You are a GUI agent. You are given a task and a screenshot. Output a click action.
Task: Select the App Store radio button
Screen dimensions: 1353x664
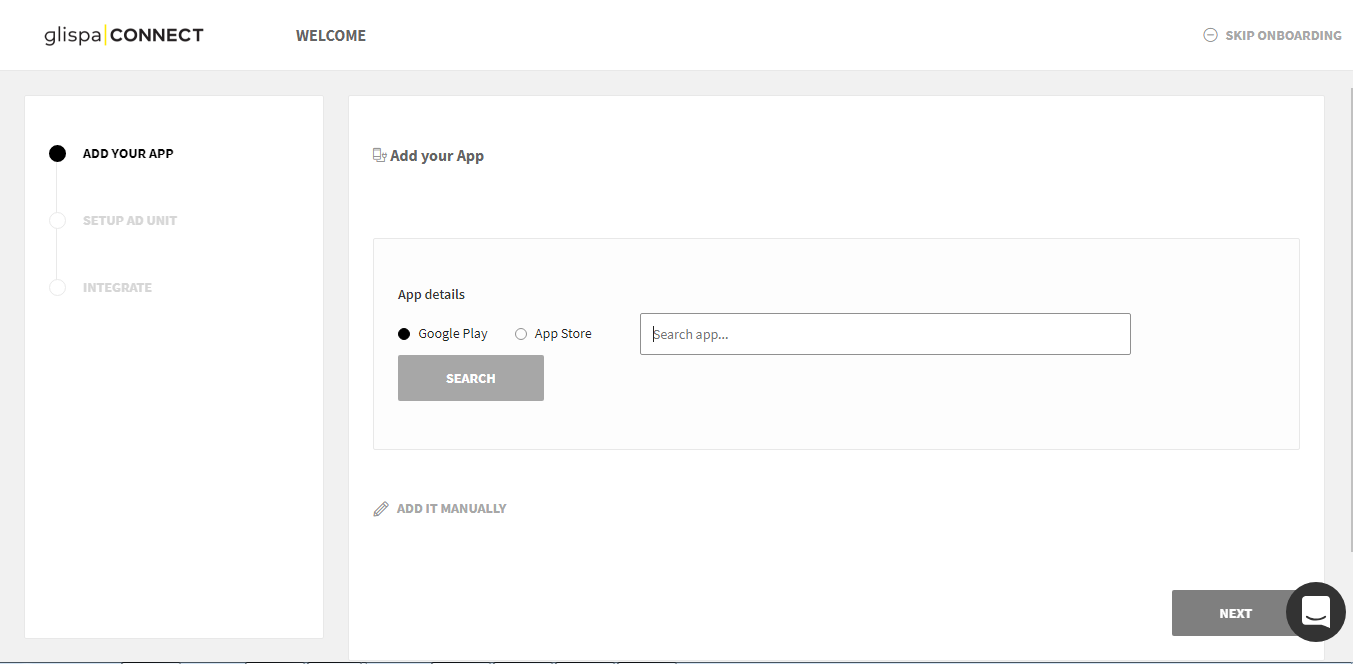(x=521, y=334)
